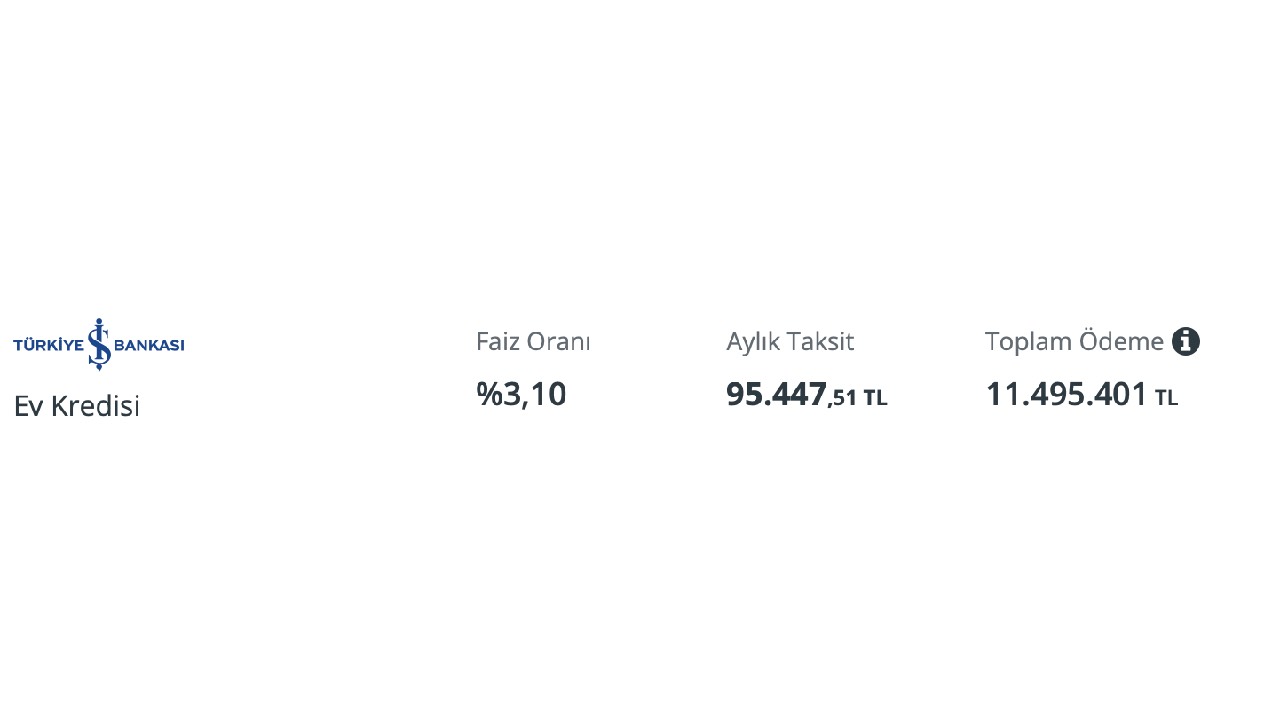Select the word Oranı in the interest label
Image resolution: width=1280 pixels, height=720 pixels.
pyautogui.click(x=559, y=342)
